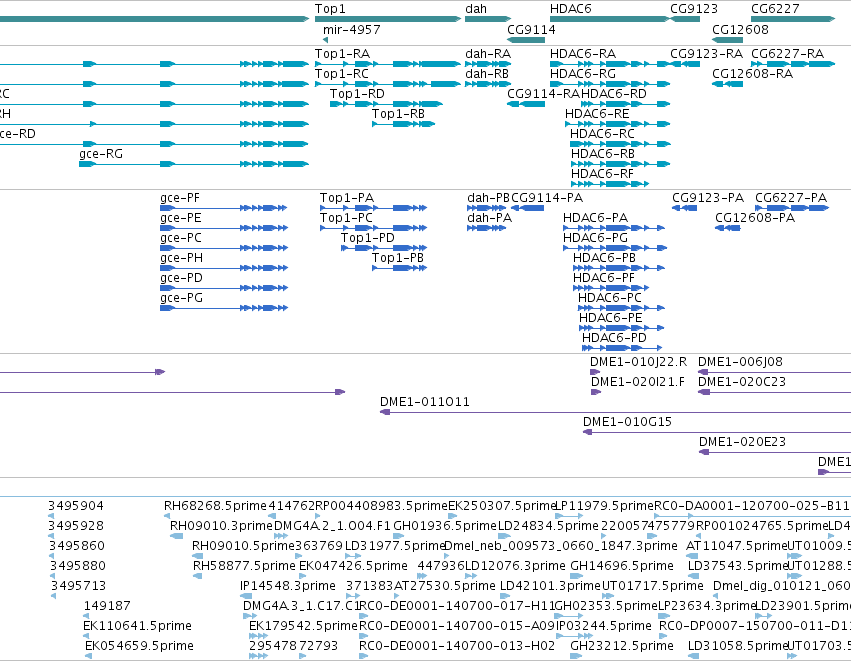Click the mir-4957 gene label
The width and height of the screenshot is (851, 661).
tap(352, 29)
